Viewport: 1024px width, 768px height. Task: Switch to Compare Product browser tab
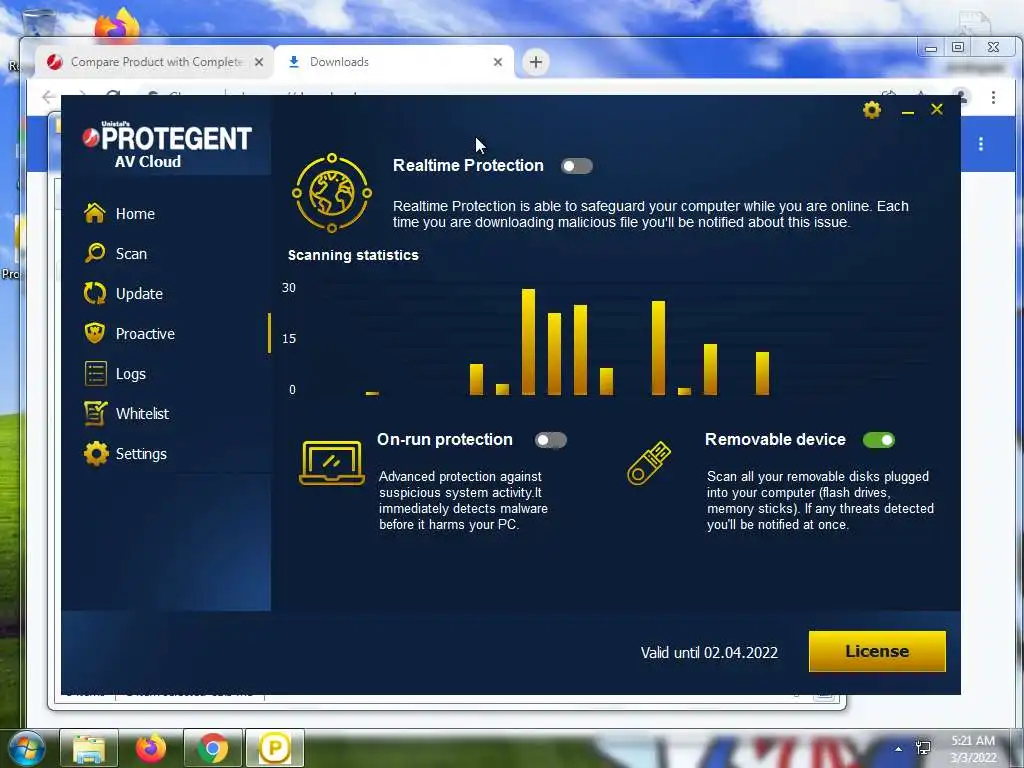pyautogui.click(x=155, y=62)
